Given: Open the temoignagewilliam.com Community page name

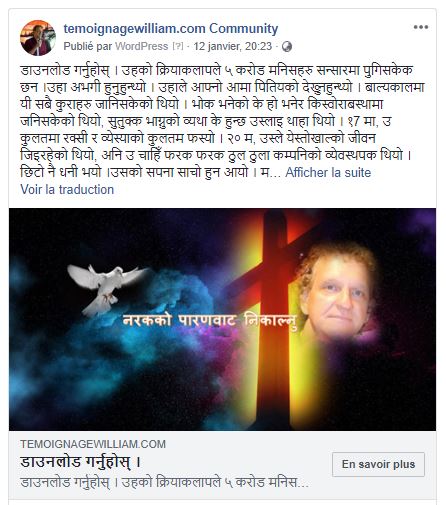Looking at the screenshot, I should 171,29.
